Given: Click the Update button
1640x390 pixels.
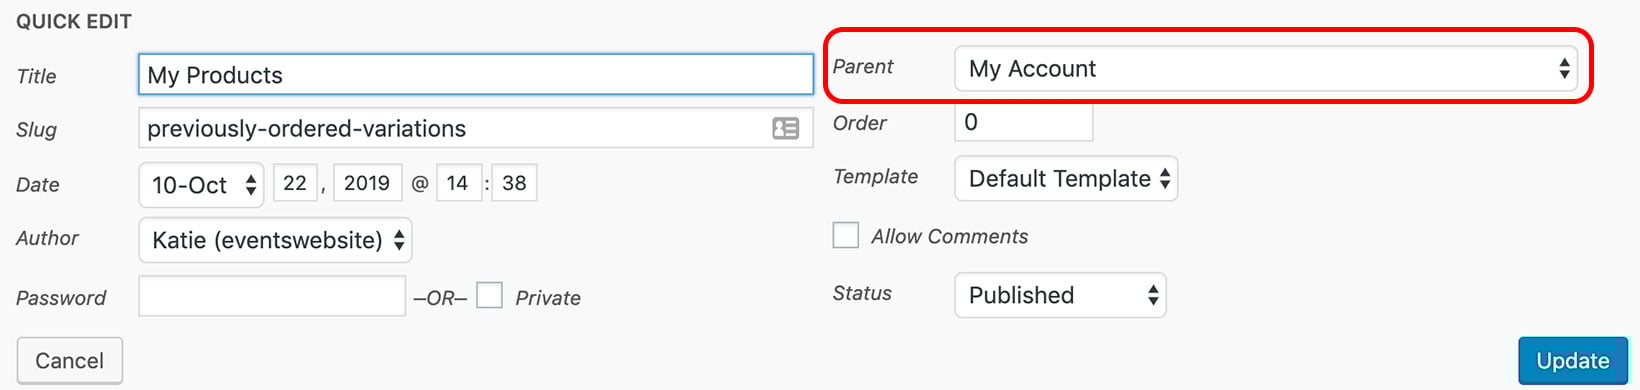Looking at the screenshot, I should (x=1573, y=361).
